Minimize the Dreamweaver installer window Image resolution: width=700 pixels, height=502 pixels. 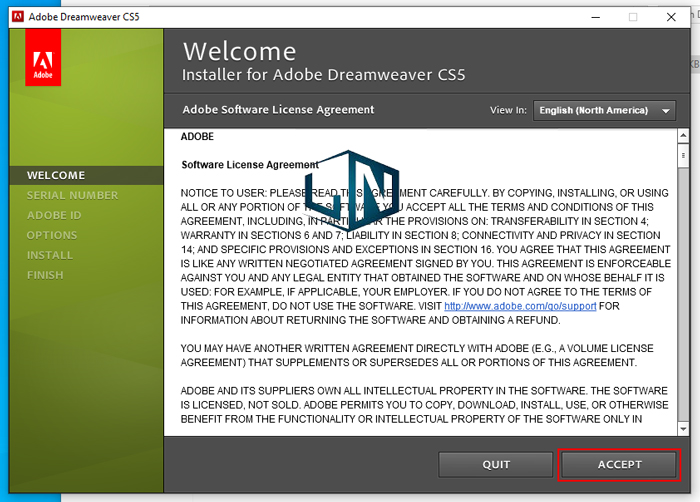(595, 17)
